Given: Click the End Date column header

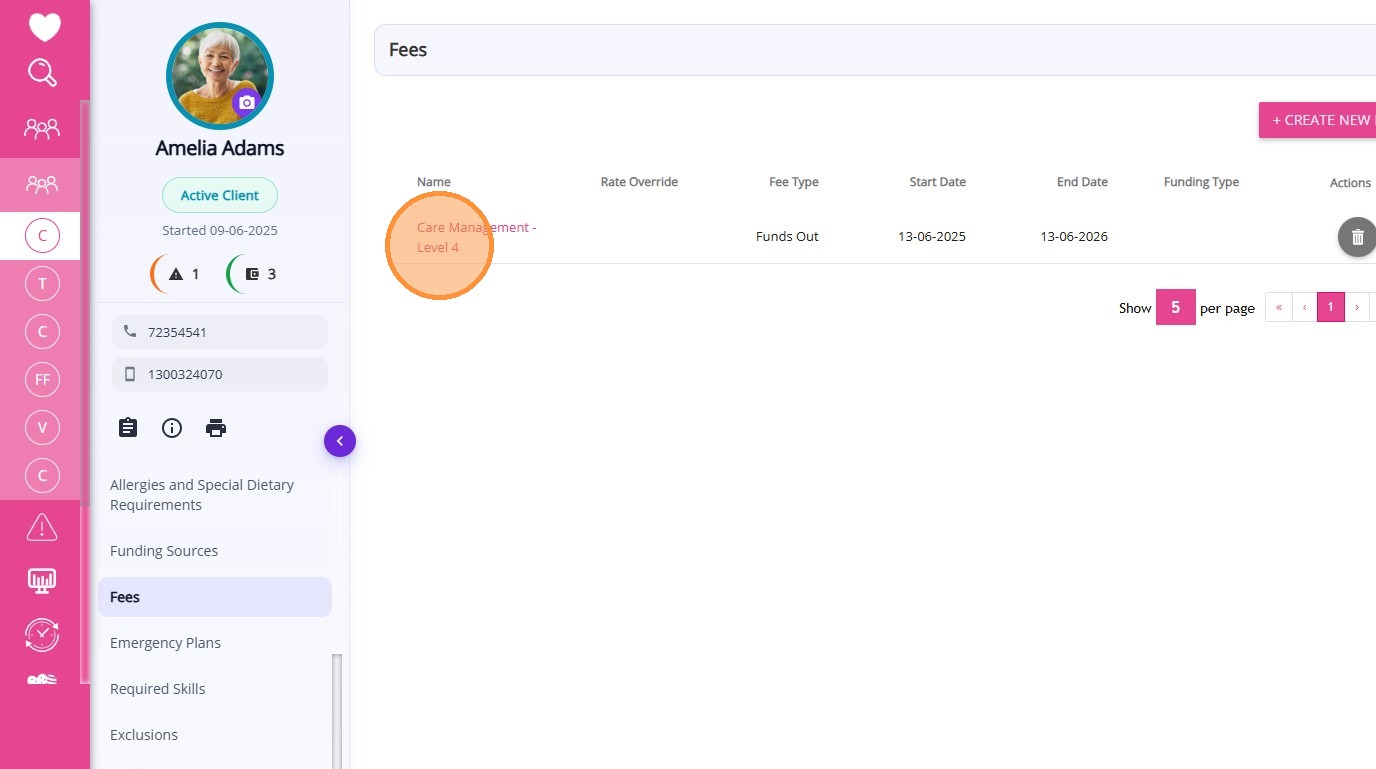Looking at the screenshot, I should coord(1082,182).
